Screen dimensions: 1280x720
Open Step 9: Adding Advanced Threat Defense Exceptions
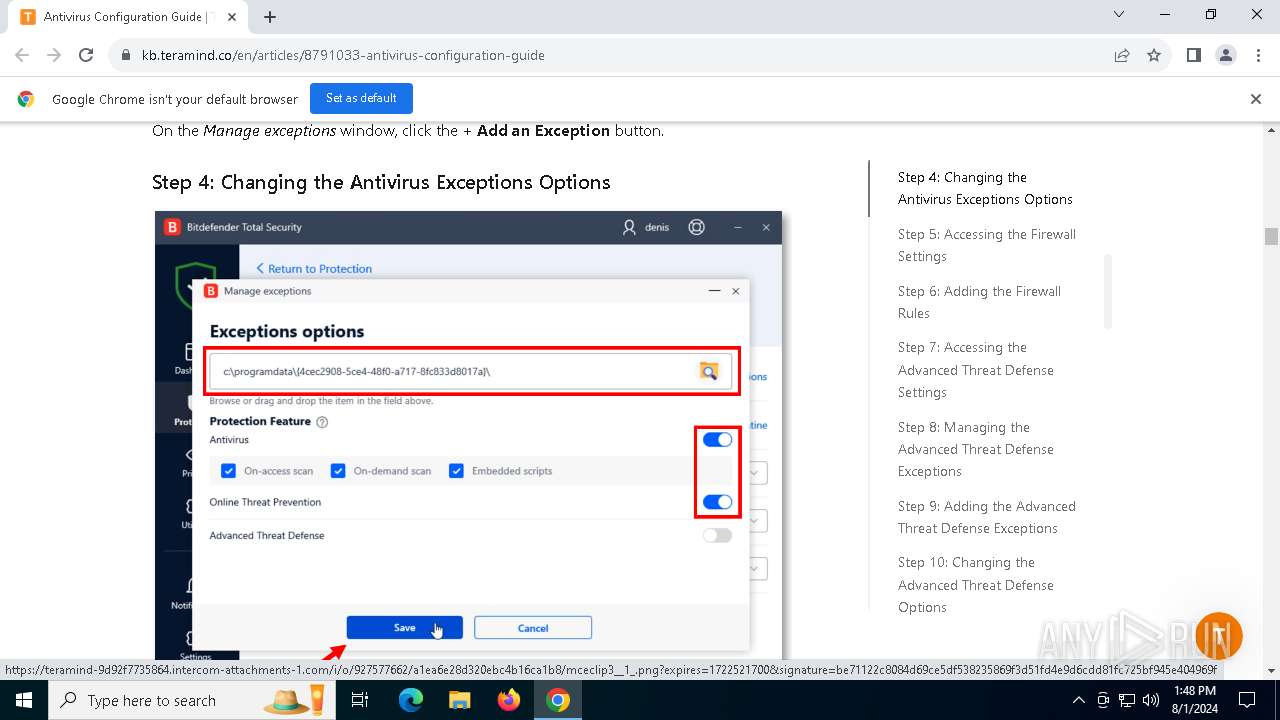987,517
